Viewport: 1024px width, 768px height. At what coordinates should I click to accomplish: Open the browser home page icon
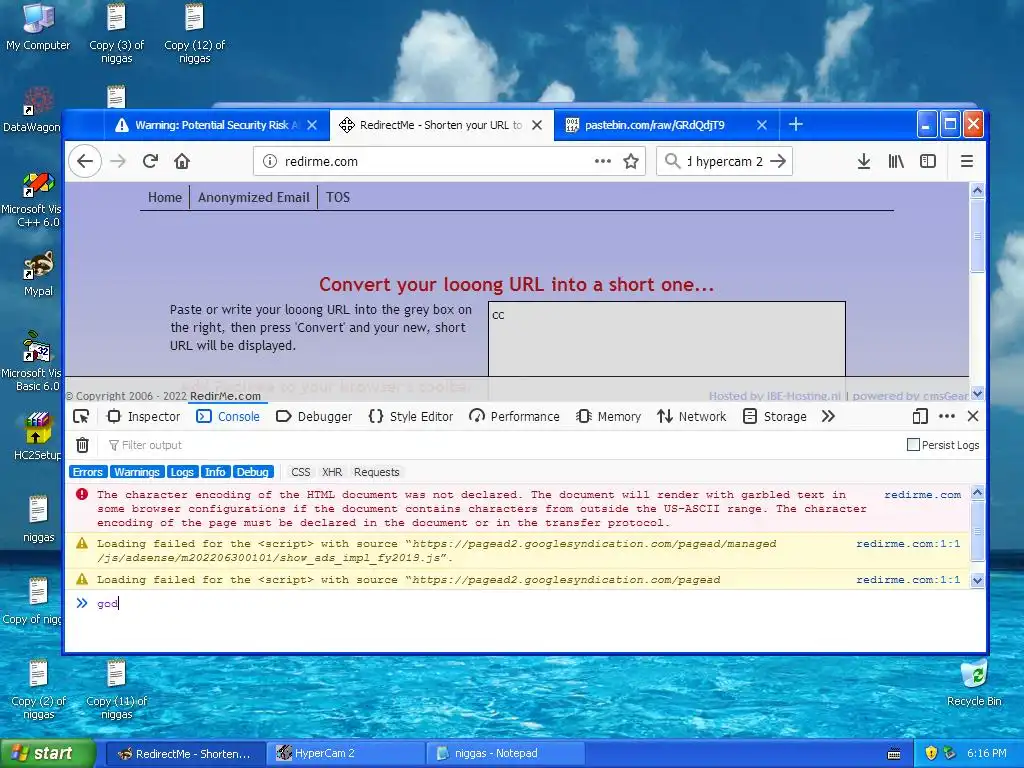(182, 161)
